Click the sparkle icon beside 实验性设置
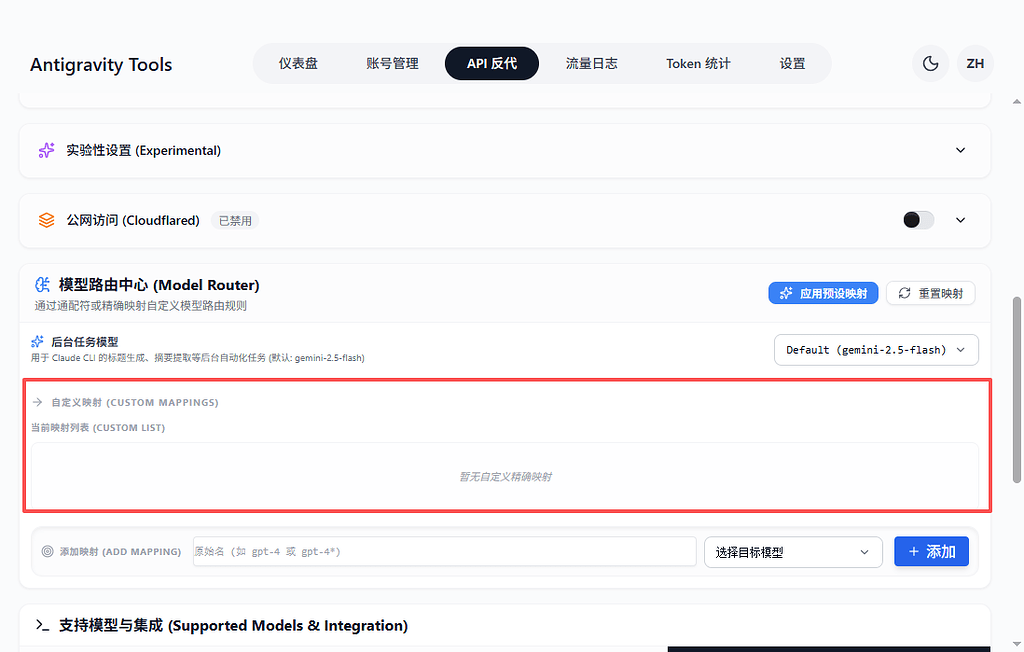Viewport: 1024px width, 652px height. (x=46, y=150)
